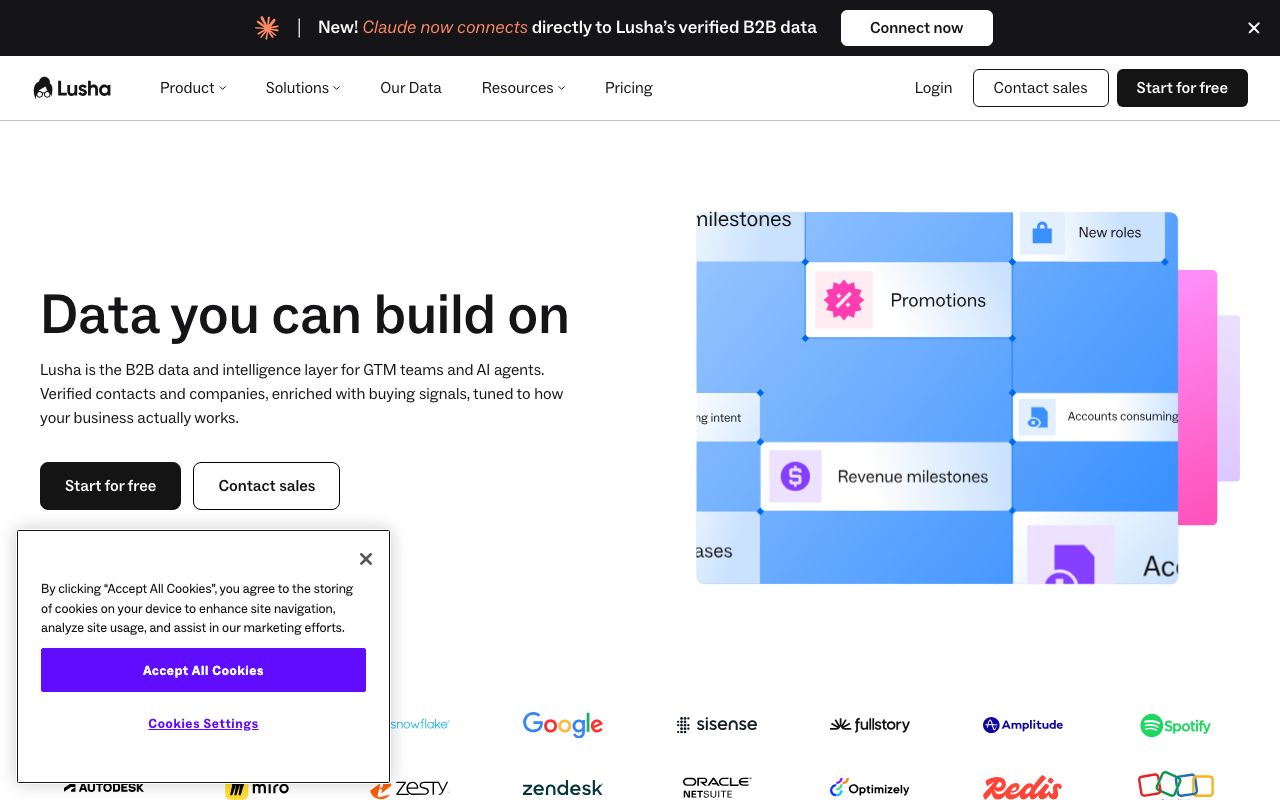Go to Pricing
Screen dimensions: 1280x800
(x=629, y=88)
